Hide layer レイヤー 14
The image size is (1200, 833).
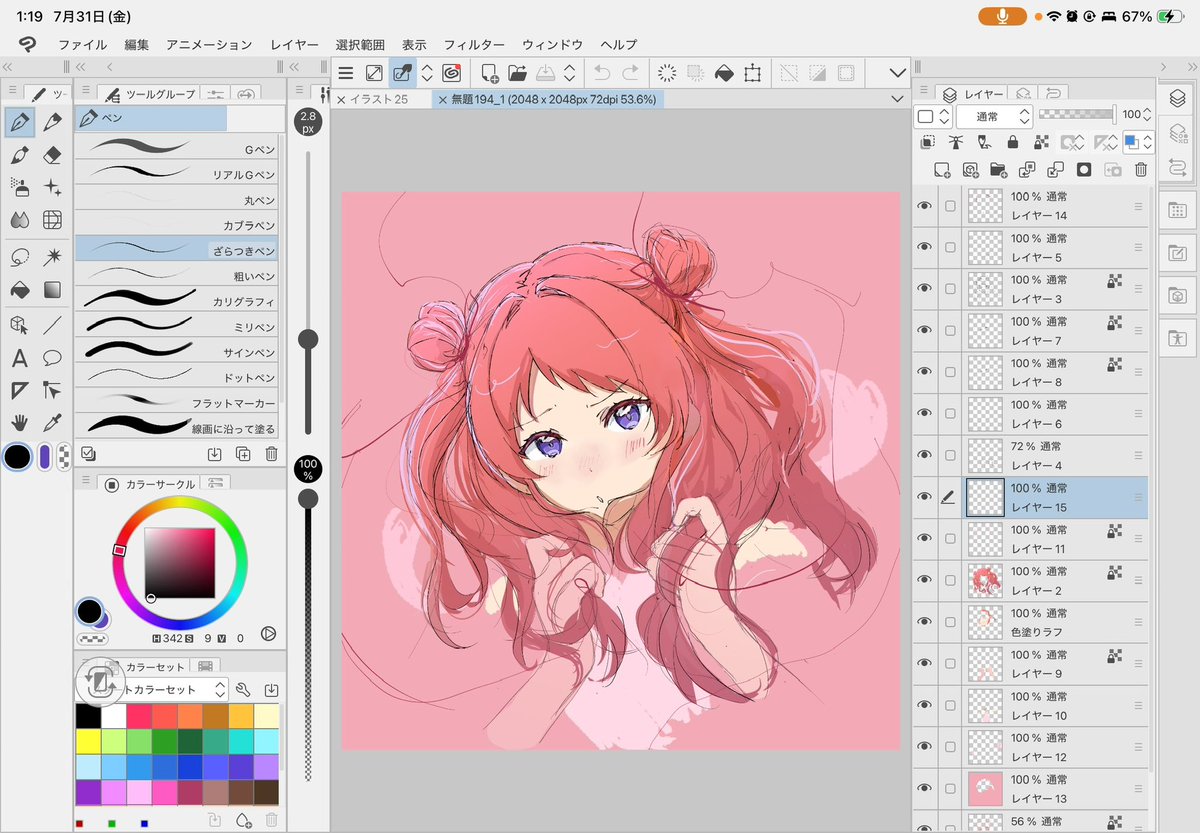point(924,206)
